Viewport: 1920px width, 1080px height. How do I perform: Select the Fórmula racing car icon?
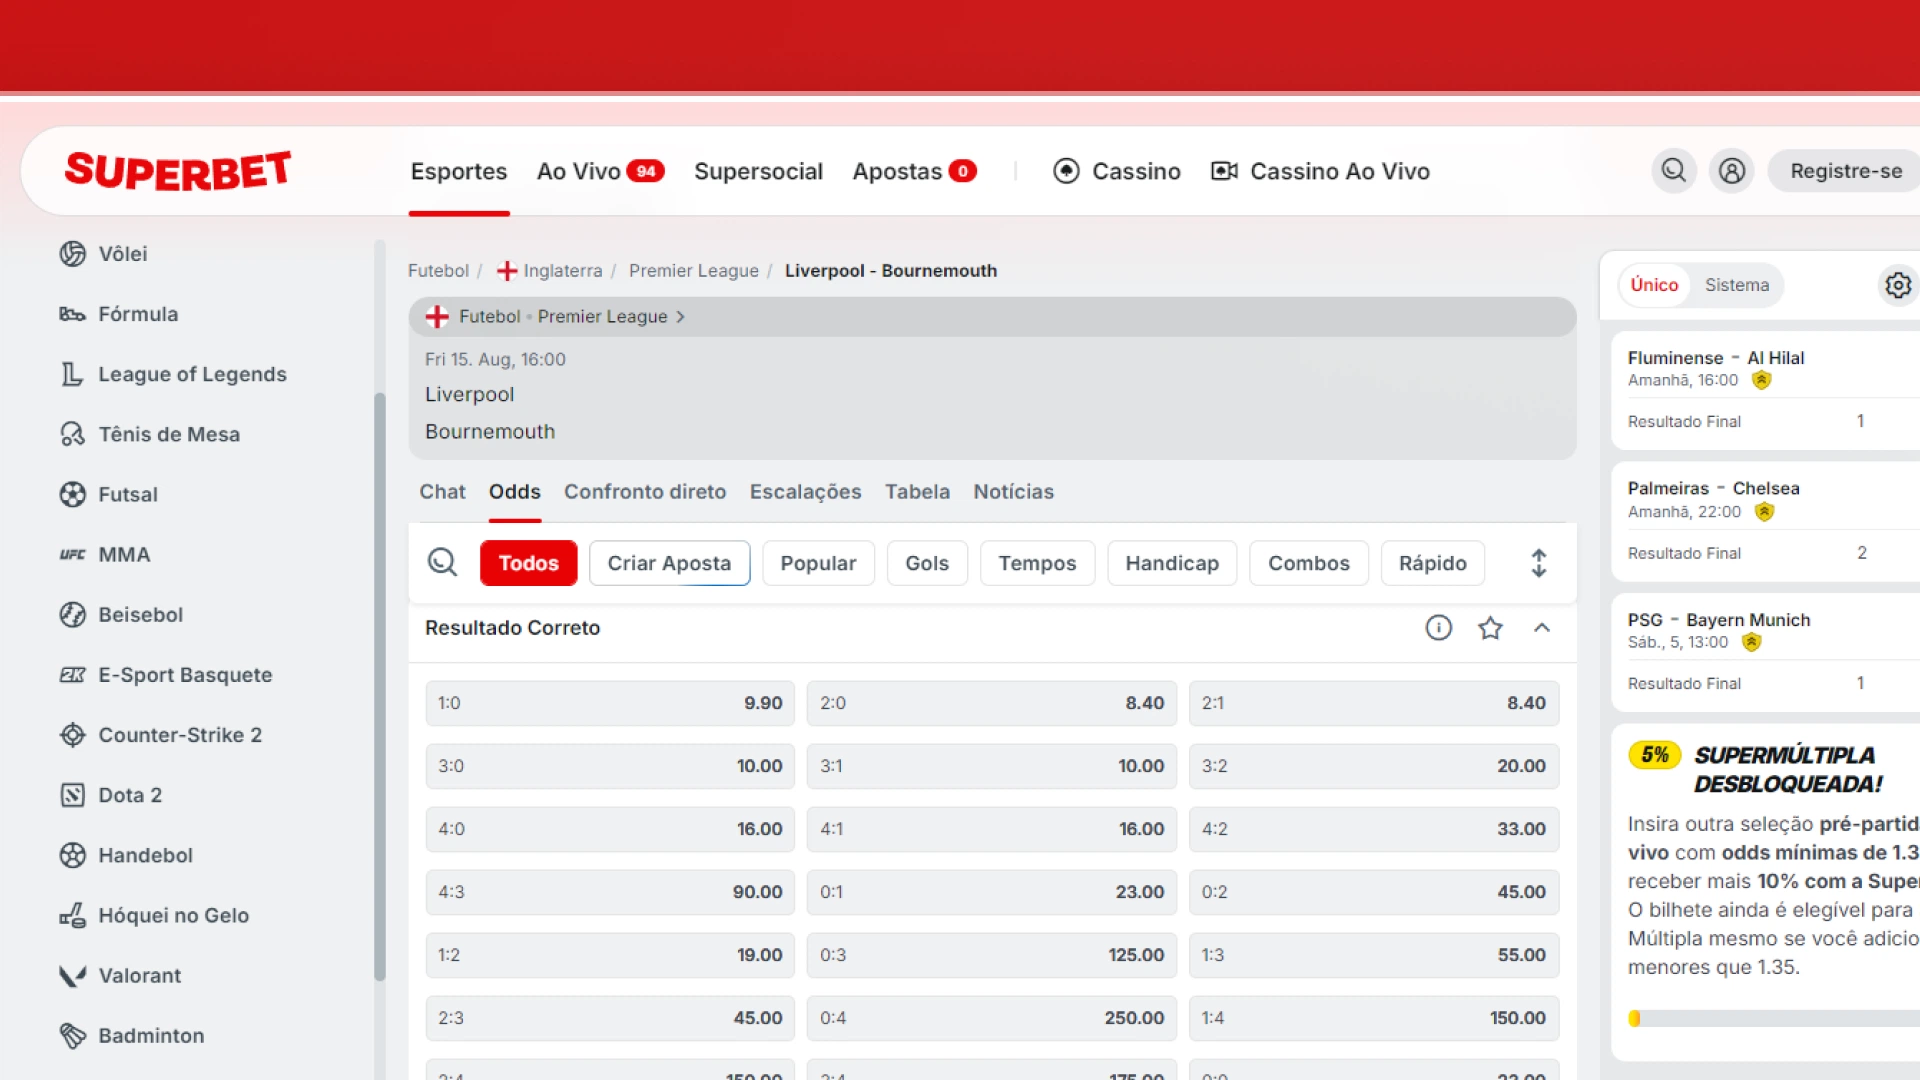72,314
